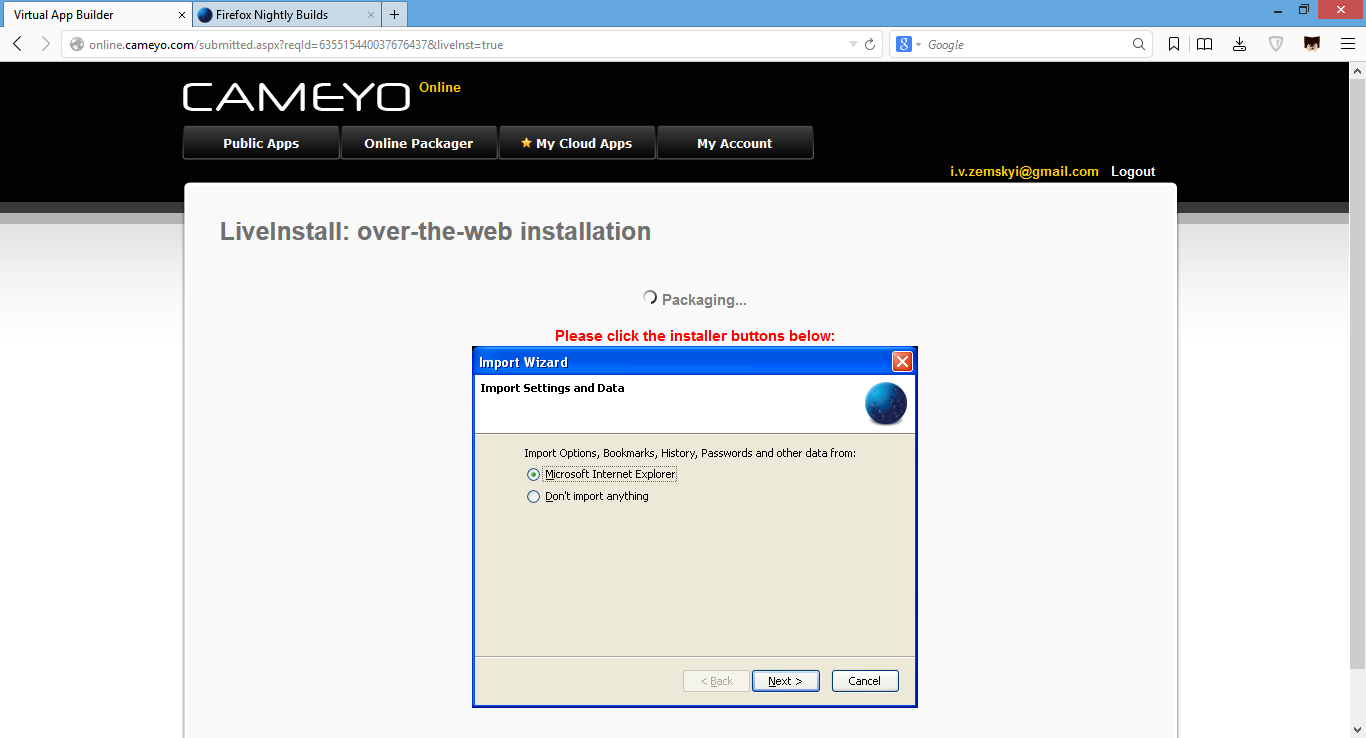Open a new tab with plus button
The image size is (1366, 738).
coord(395,15)
